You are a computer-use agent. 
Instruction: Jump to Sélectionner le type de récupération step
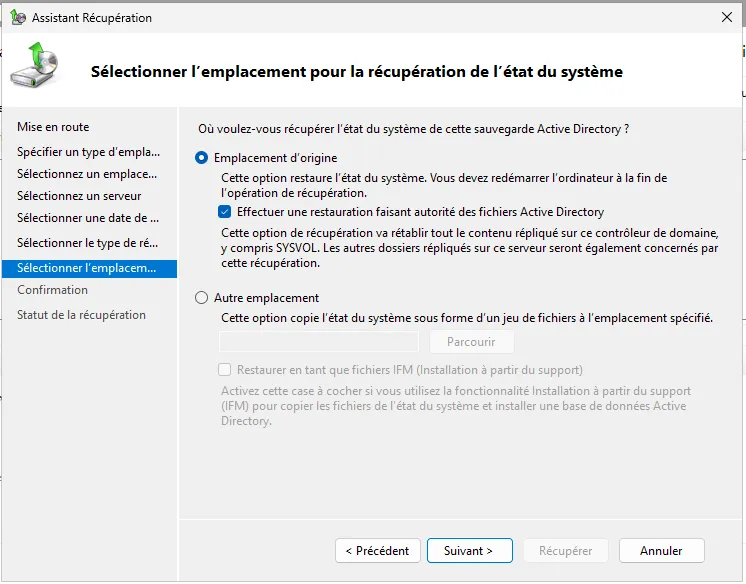[88, 243]
